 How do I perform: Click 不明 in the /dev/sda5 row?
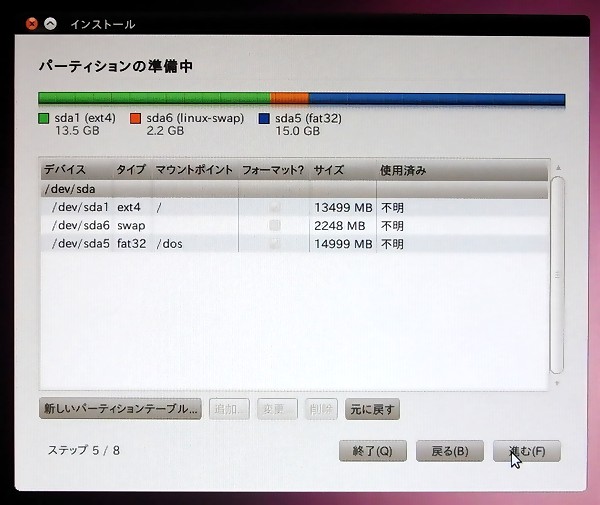coord(393,244)
